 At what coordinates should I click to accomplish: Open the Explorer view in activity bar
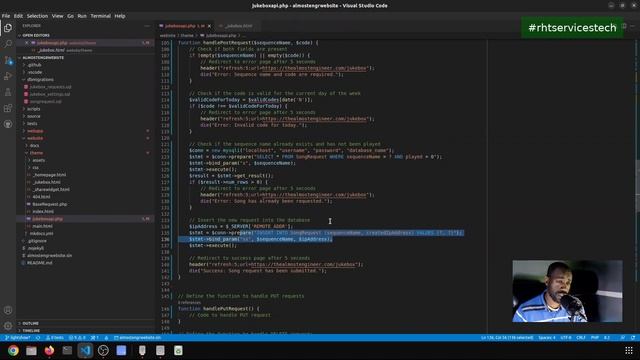[x=8, y=28]
